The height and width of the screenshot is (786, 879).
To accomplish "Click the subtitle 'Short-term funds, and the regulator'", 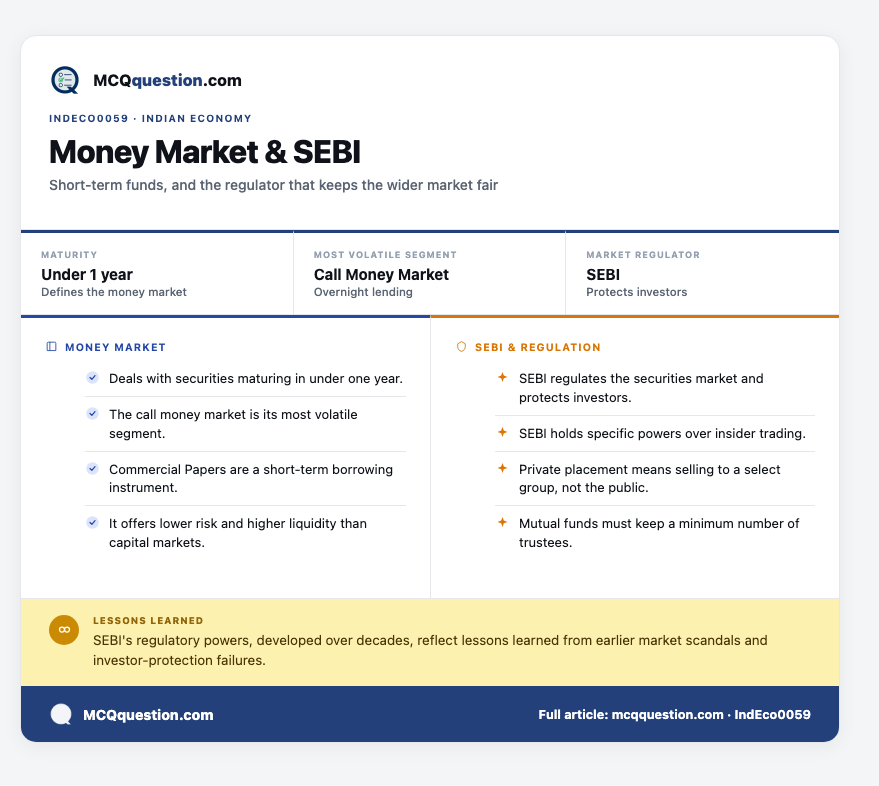I will (x=274, y=185).
